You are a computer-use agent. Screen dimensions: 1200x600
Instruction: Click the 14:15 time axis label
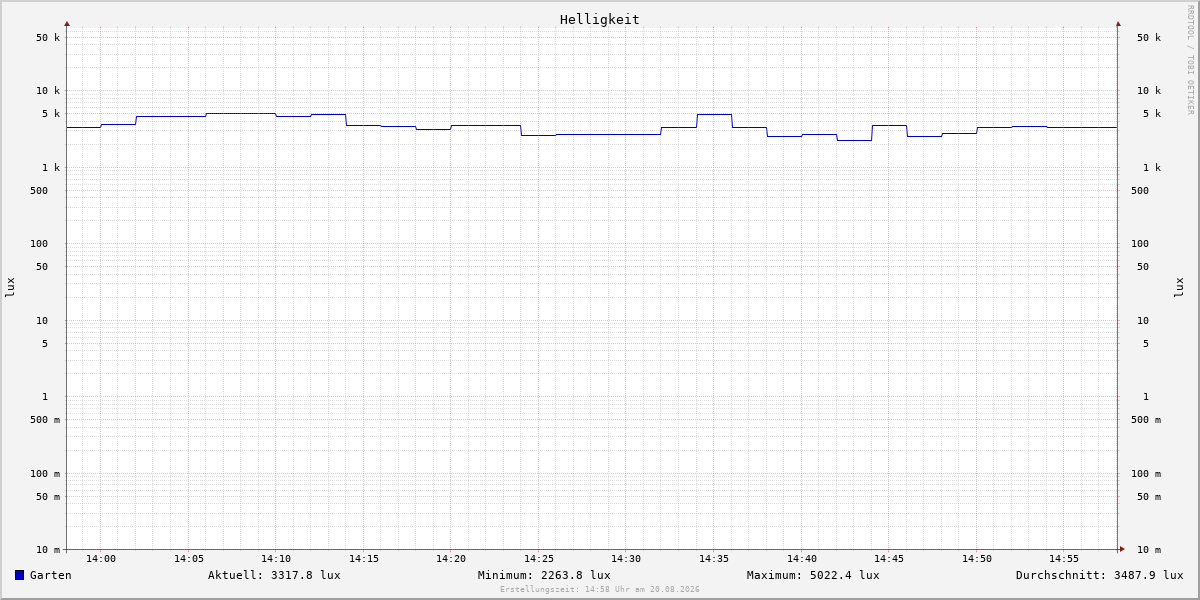pyautogui.click(x=364, y=559)
